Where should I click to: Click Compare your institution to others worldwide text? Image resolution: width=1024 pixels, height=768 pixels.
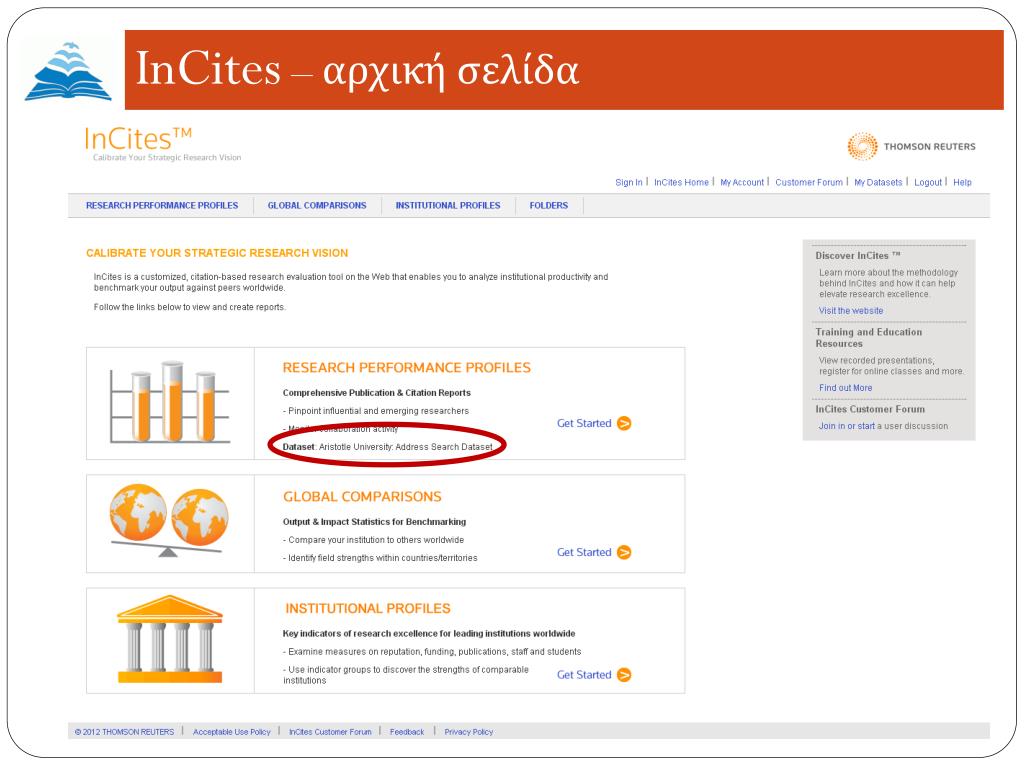click(374, 540)
